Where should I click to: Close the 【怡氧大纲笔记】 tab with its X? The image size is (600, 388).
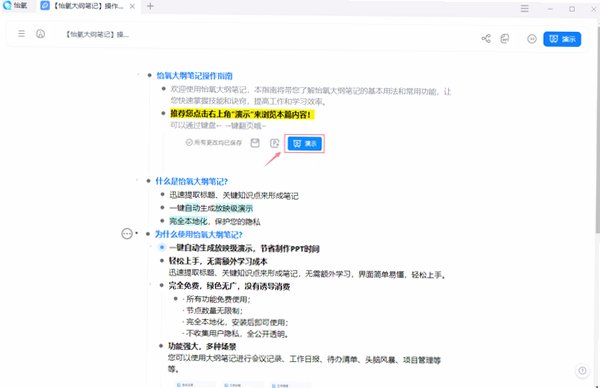(132, 6)
